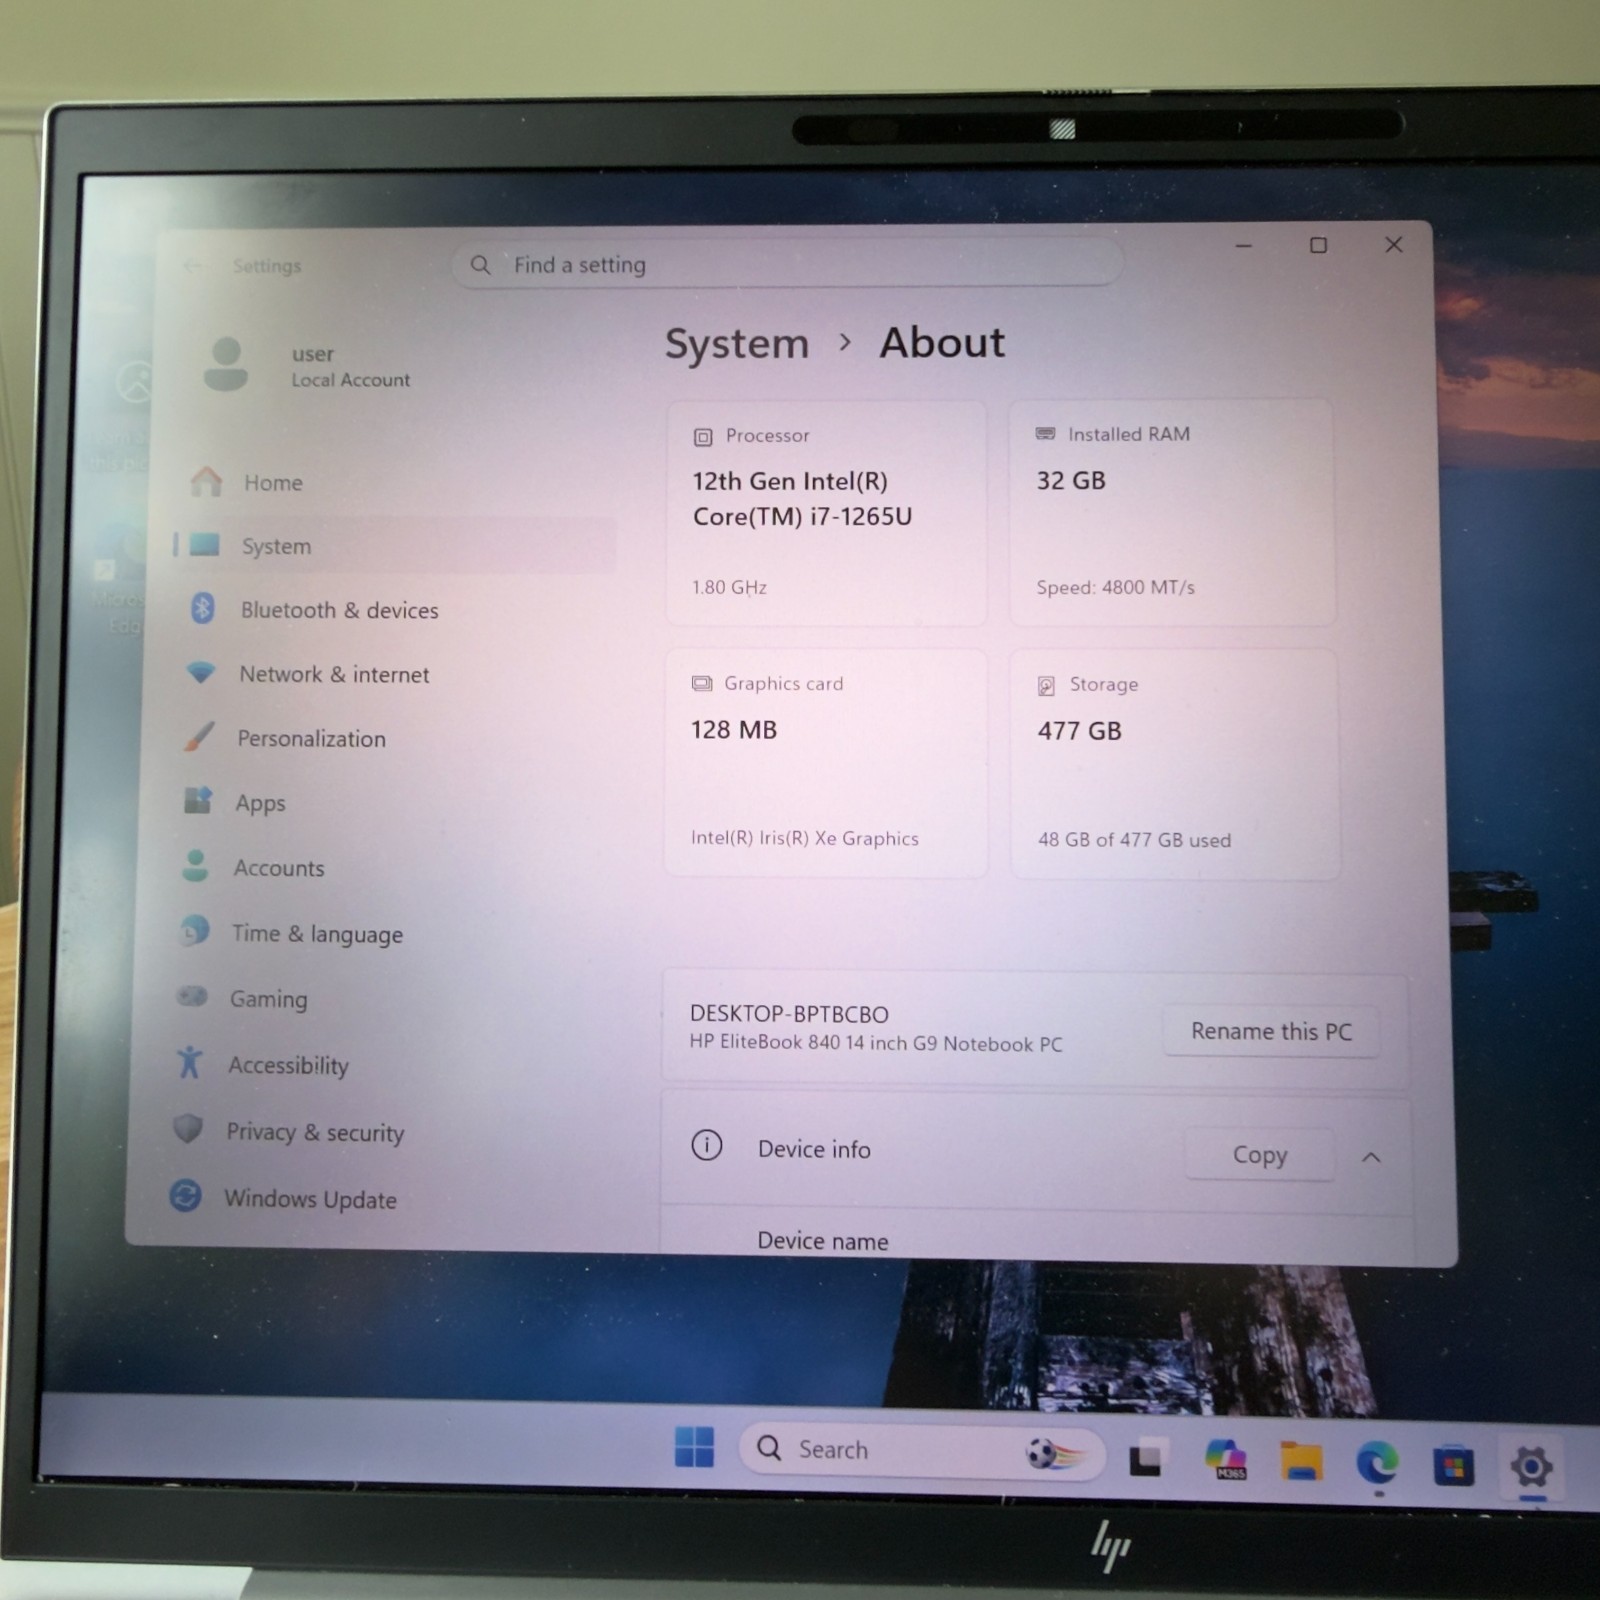The image size is (1600, 1600).
Task: Click the 48 GB of 477 GB used text
Action: click(x=1134, y=840)
